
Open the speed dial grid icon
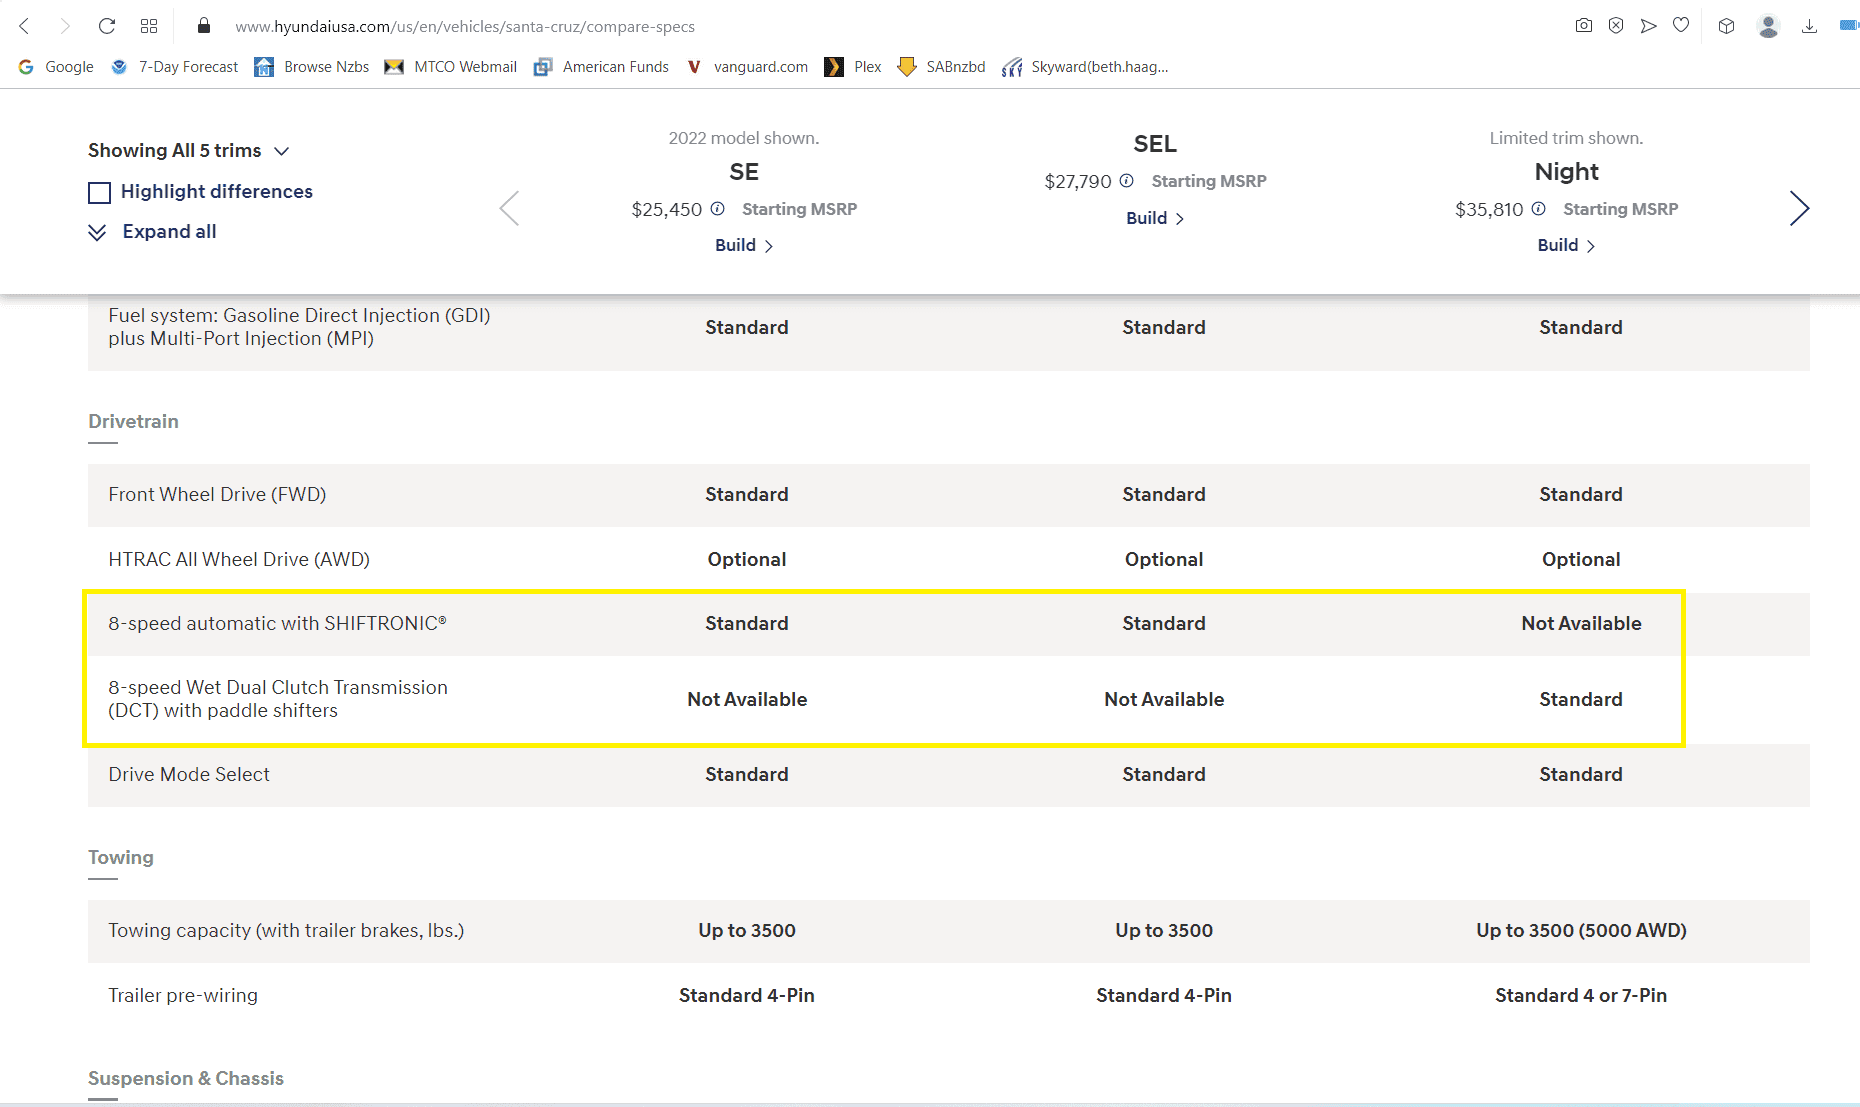point(149,26)
